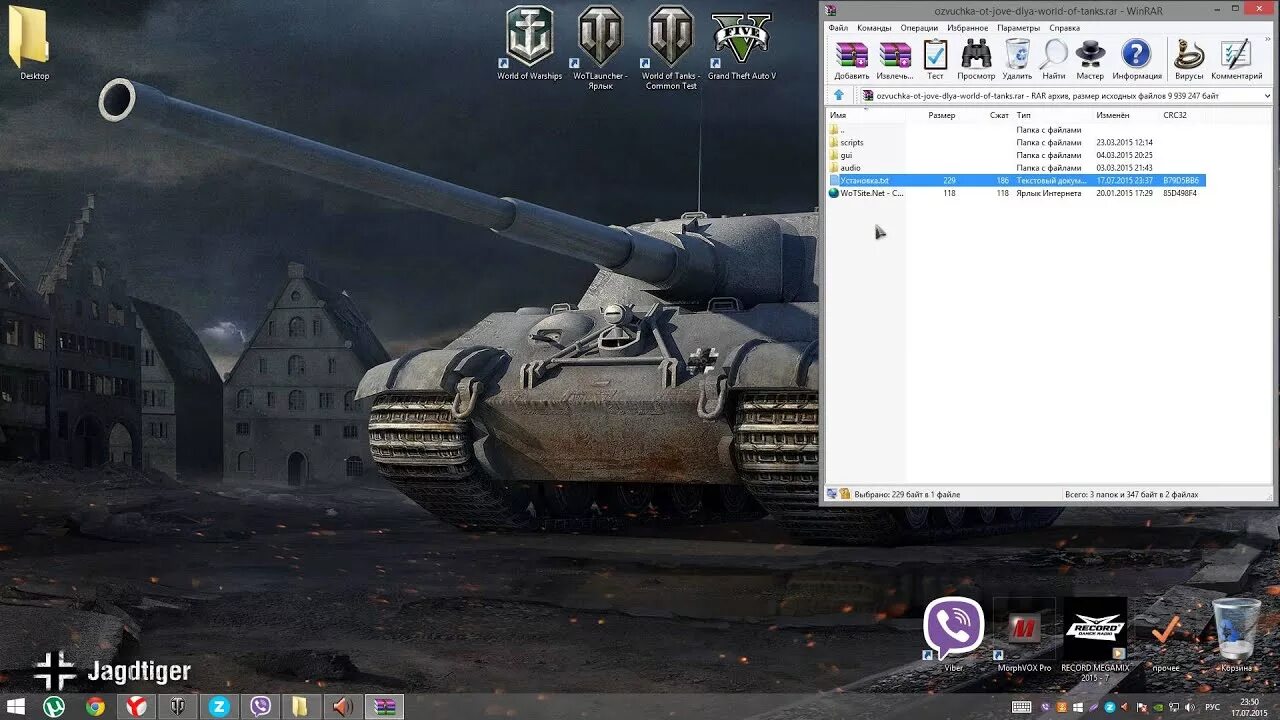Switch to WinRAR in the taskbar

(385, 707)
